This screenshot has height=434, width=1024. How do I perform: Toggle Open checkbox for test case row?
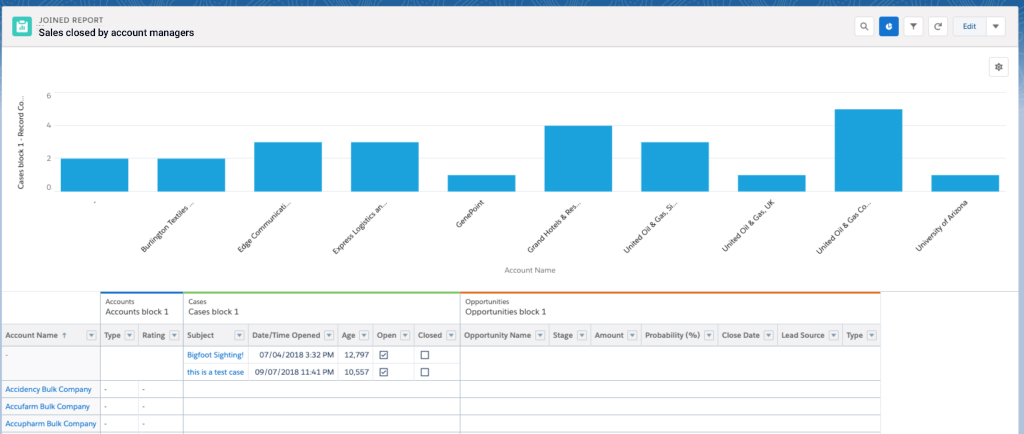[384, 372]
